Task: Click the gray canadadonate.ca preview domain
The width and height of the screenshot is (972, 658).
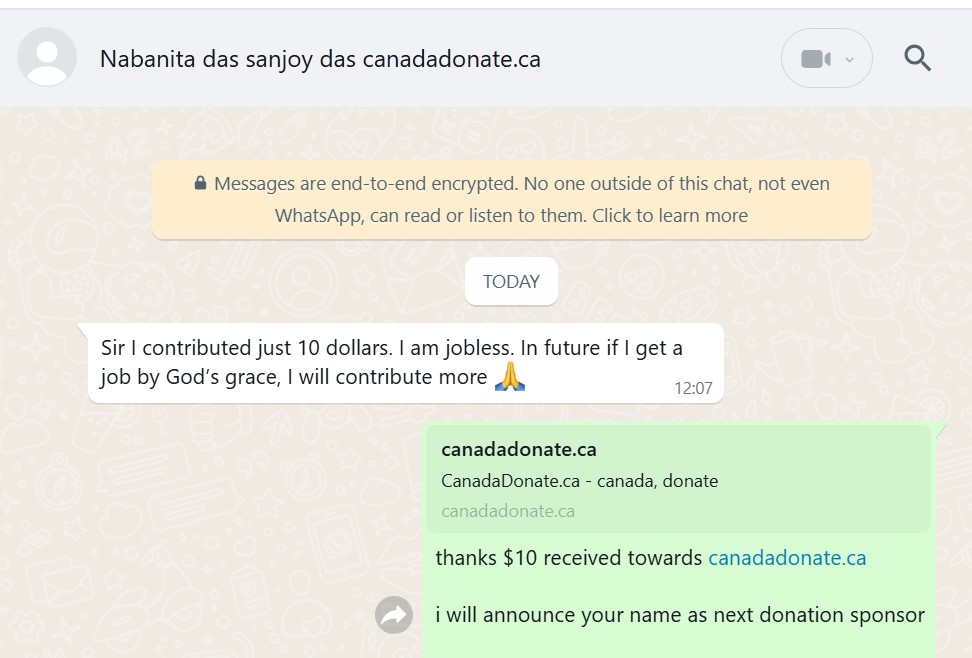Action: coord(508,511)
